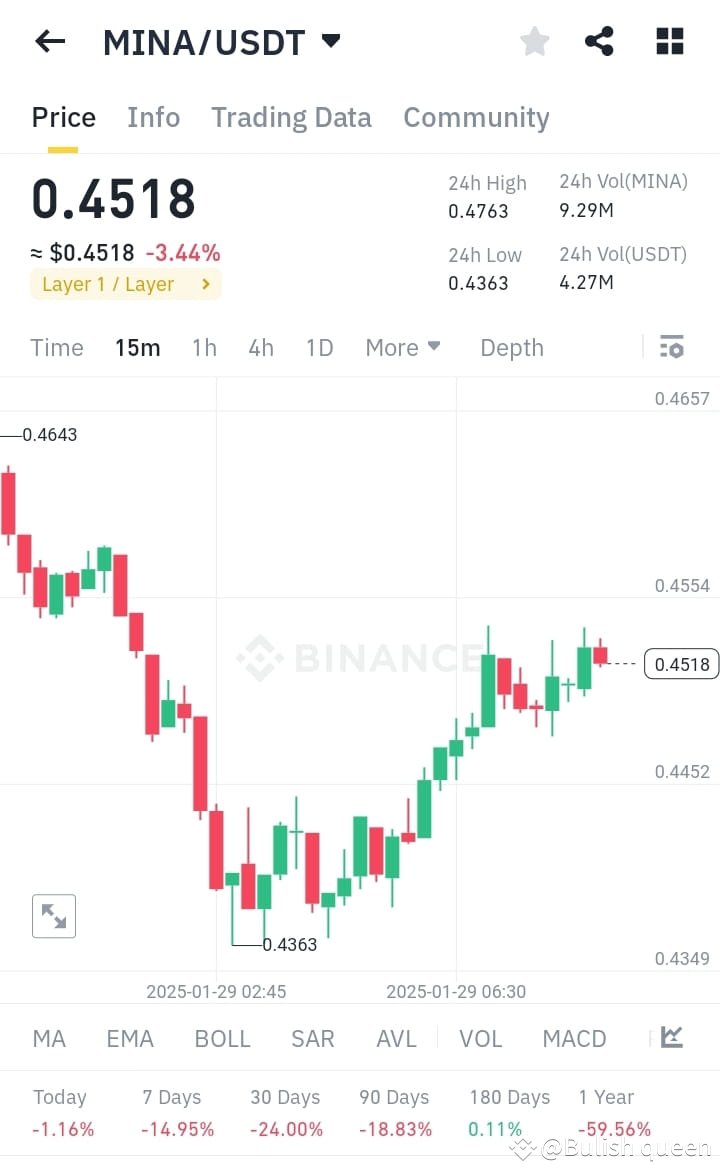720x1170 pixels.
Task: Select the MACD indicator
Action: [574, 1038]
